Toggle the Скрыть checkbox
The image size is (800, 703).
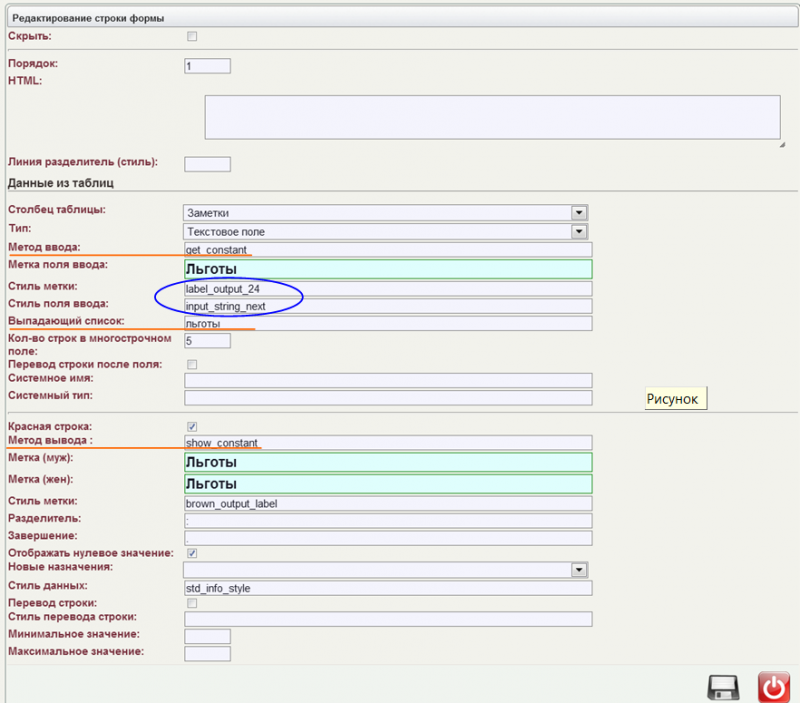(191, 37)
